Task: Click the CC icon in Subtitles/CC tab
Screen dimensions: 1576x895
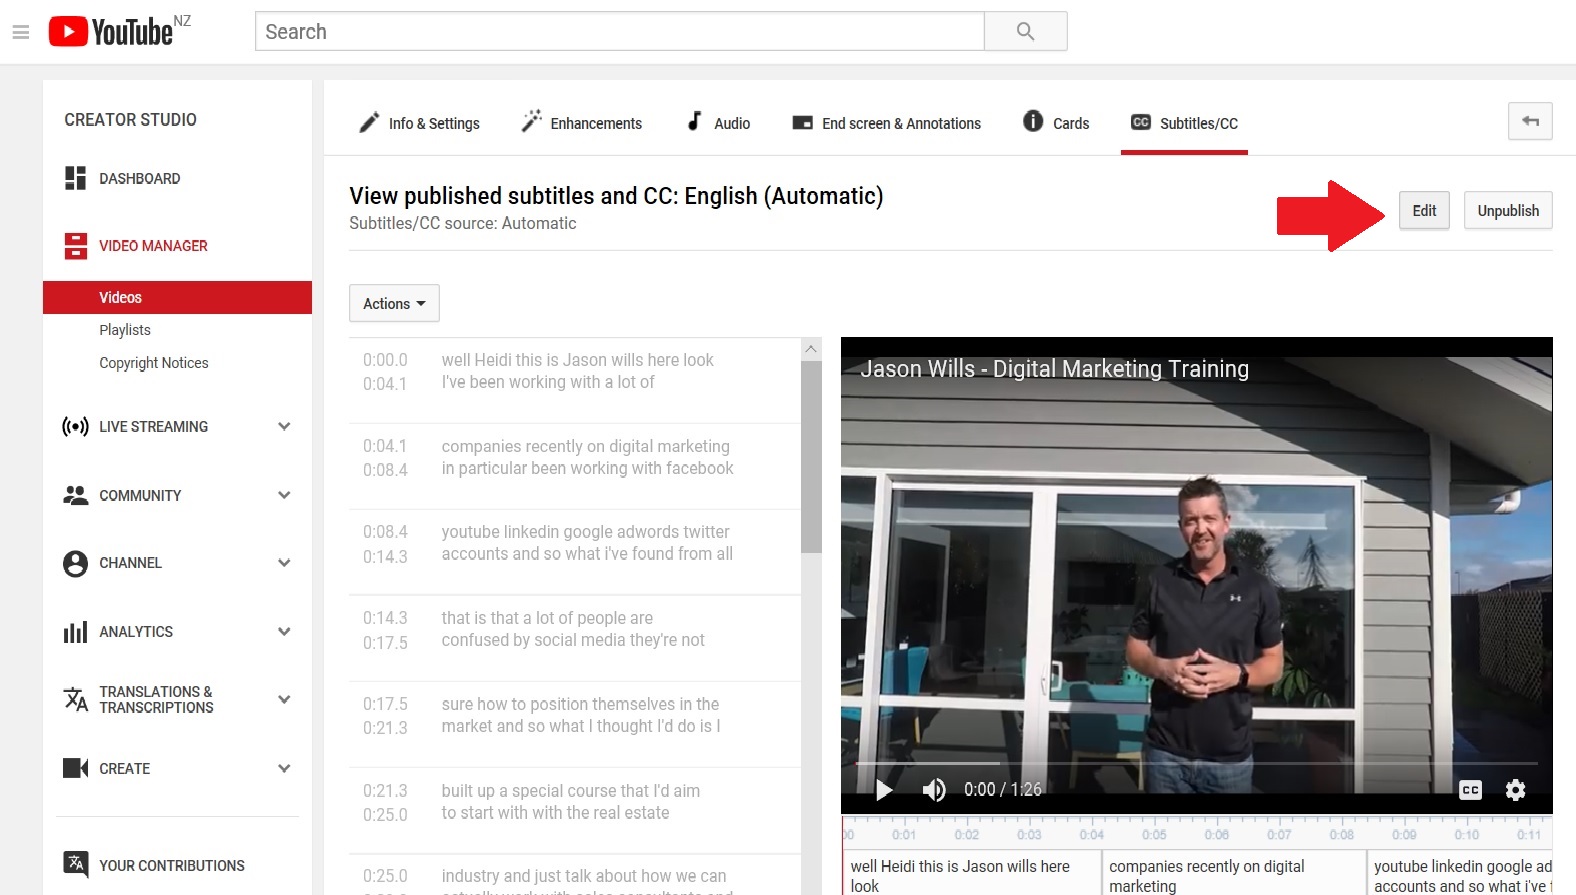Action: pos(1141,122)
